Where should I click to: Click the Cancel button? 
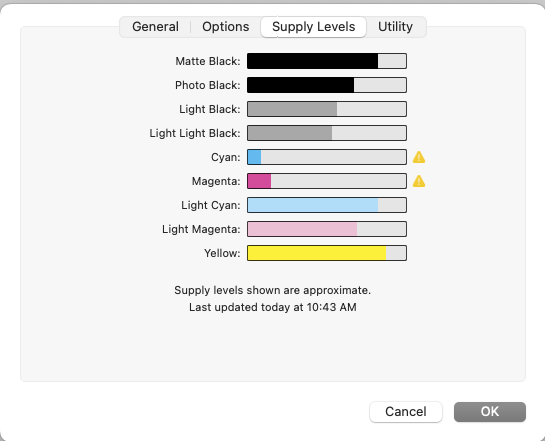[x=406, y=412]
